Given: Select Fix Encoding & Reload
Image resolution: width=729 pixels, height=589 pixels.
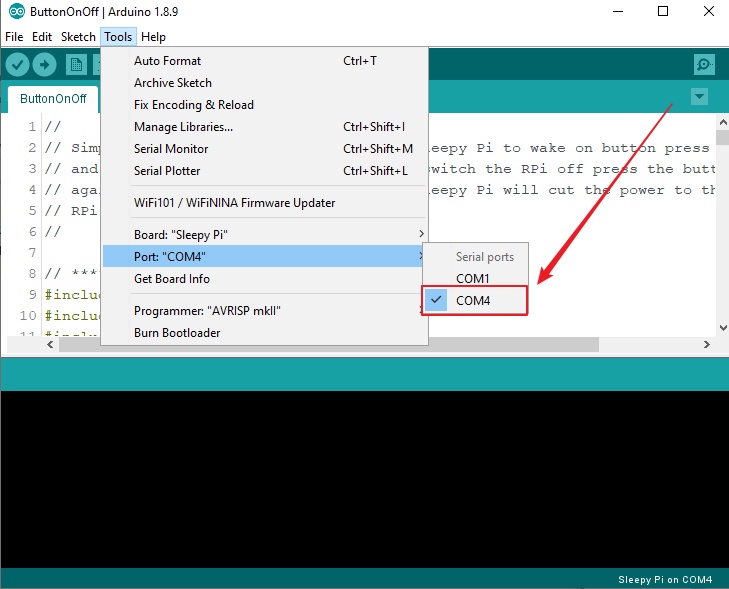Looking at the screenshot, I should click(x=265, y=105).
